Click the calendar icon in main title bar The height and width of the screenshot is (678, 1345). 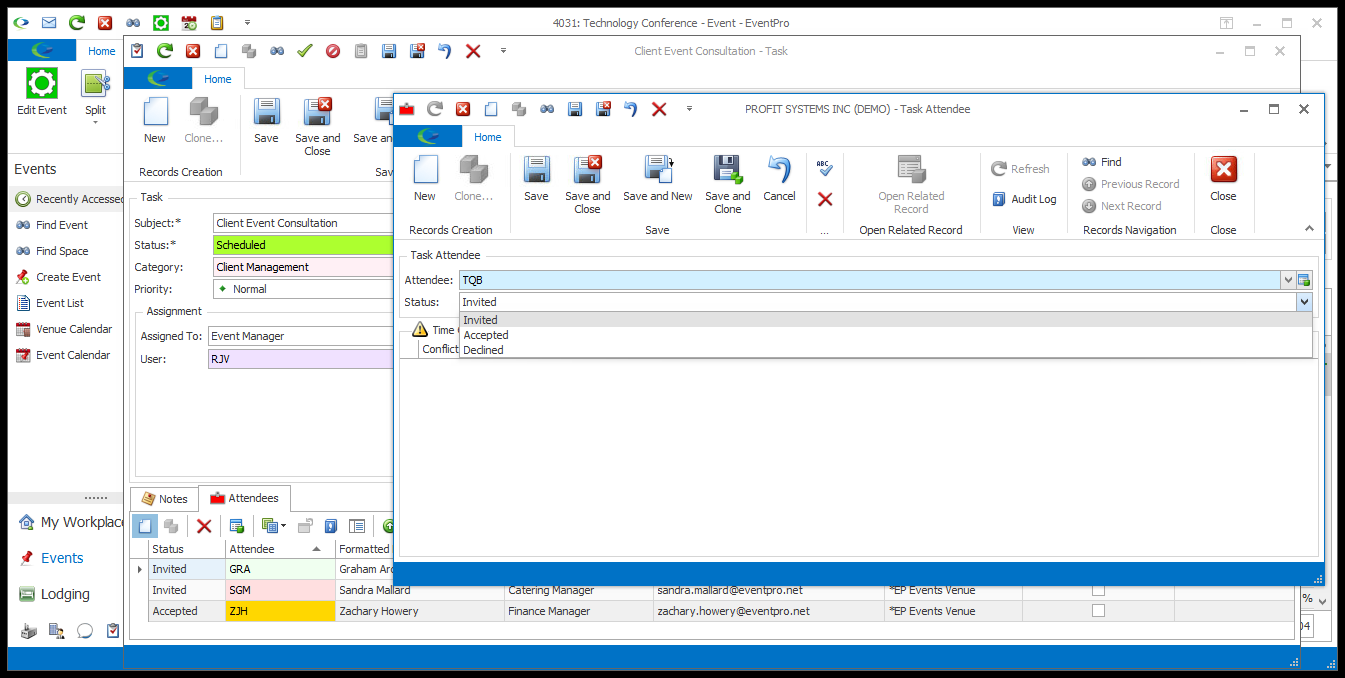click(x=189, y=22)
